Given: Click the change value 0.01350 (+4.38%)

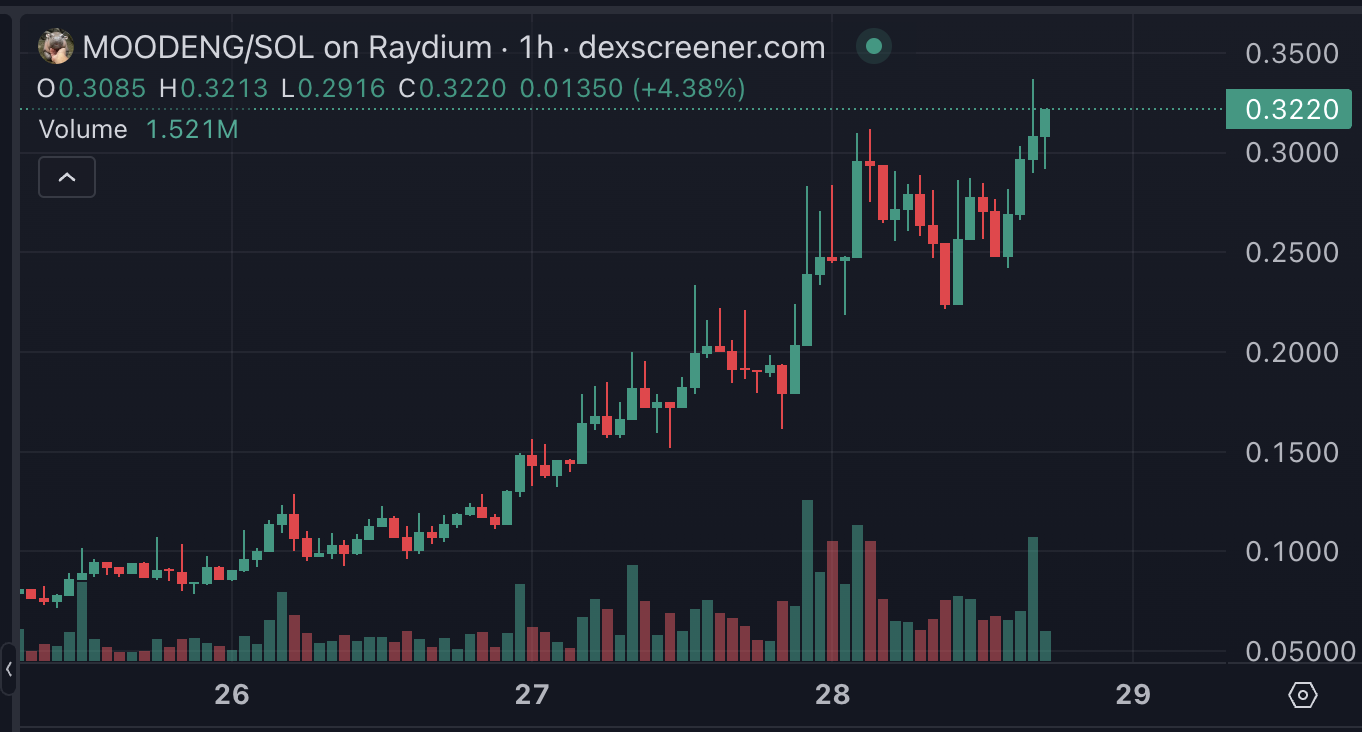Looking at the screenshot, I should [x=632, y=89].
